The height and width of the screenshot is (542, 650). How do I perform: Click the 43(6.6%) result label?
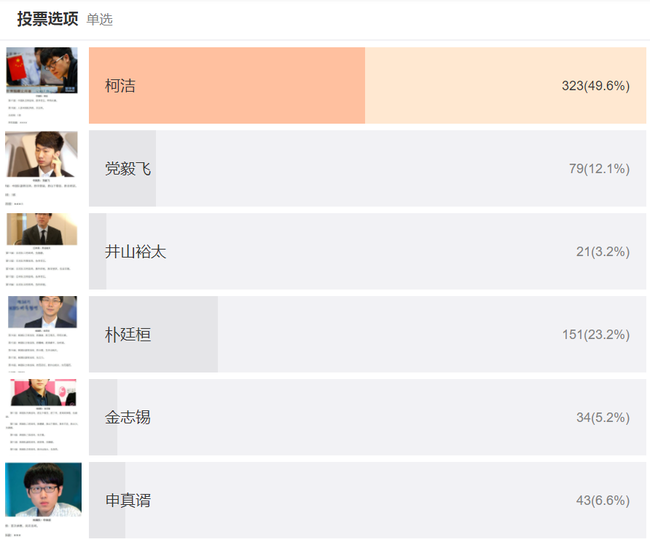coord(603,501)
